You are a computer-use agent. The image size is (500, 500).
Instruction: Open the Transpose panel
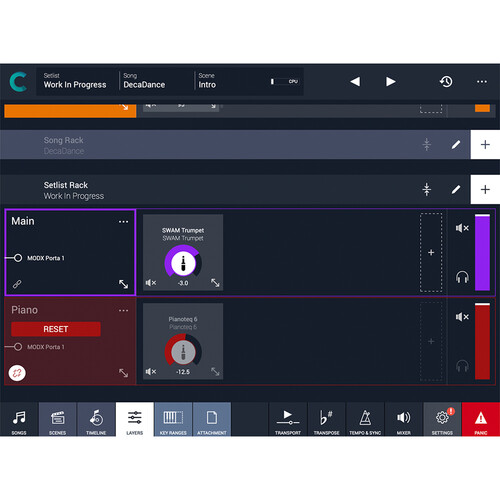[326, 419]
